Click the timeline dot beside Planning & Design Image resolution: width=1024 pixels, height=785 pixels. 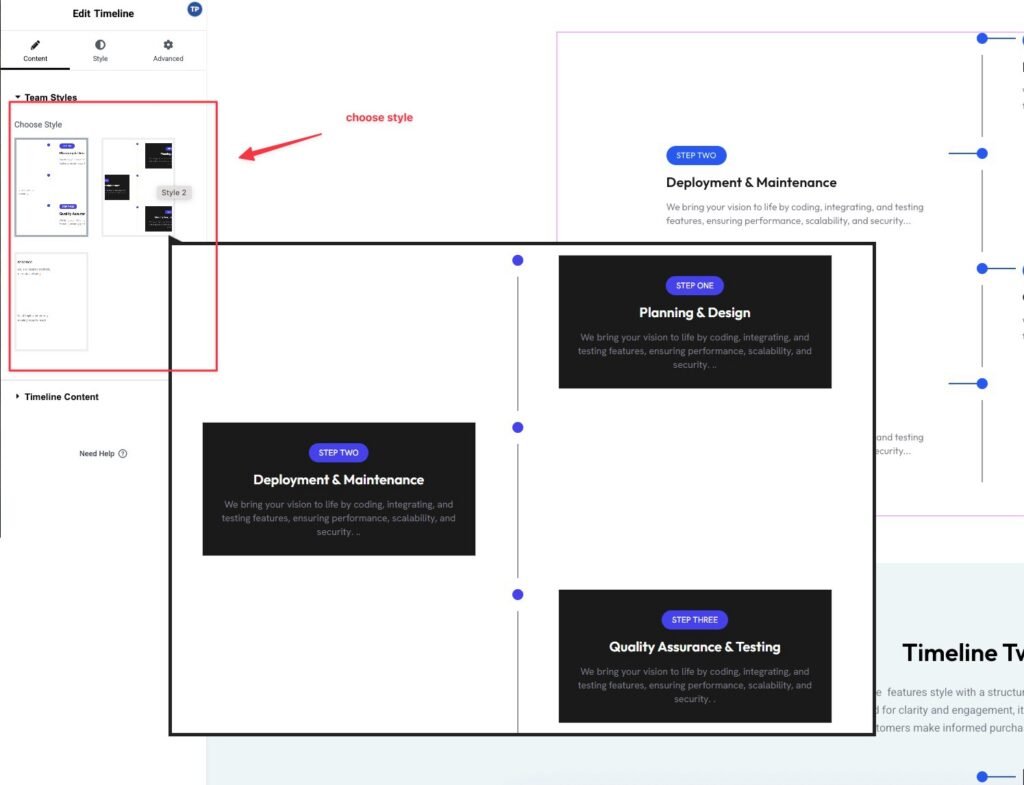tap(518, 260)
